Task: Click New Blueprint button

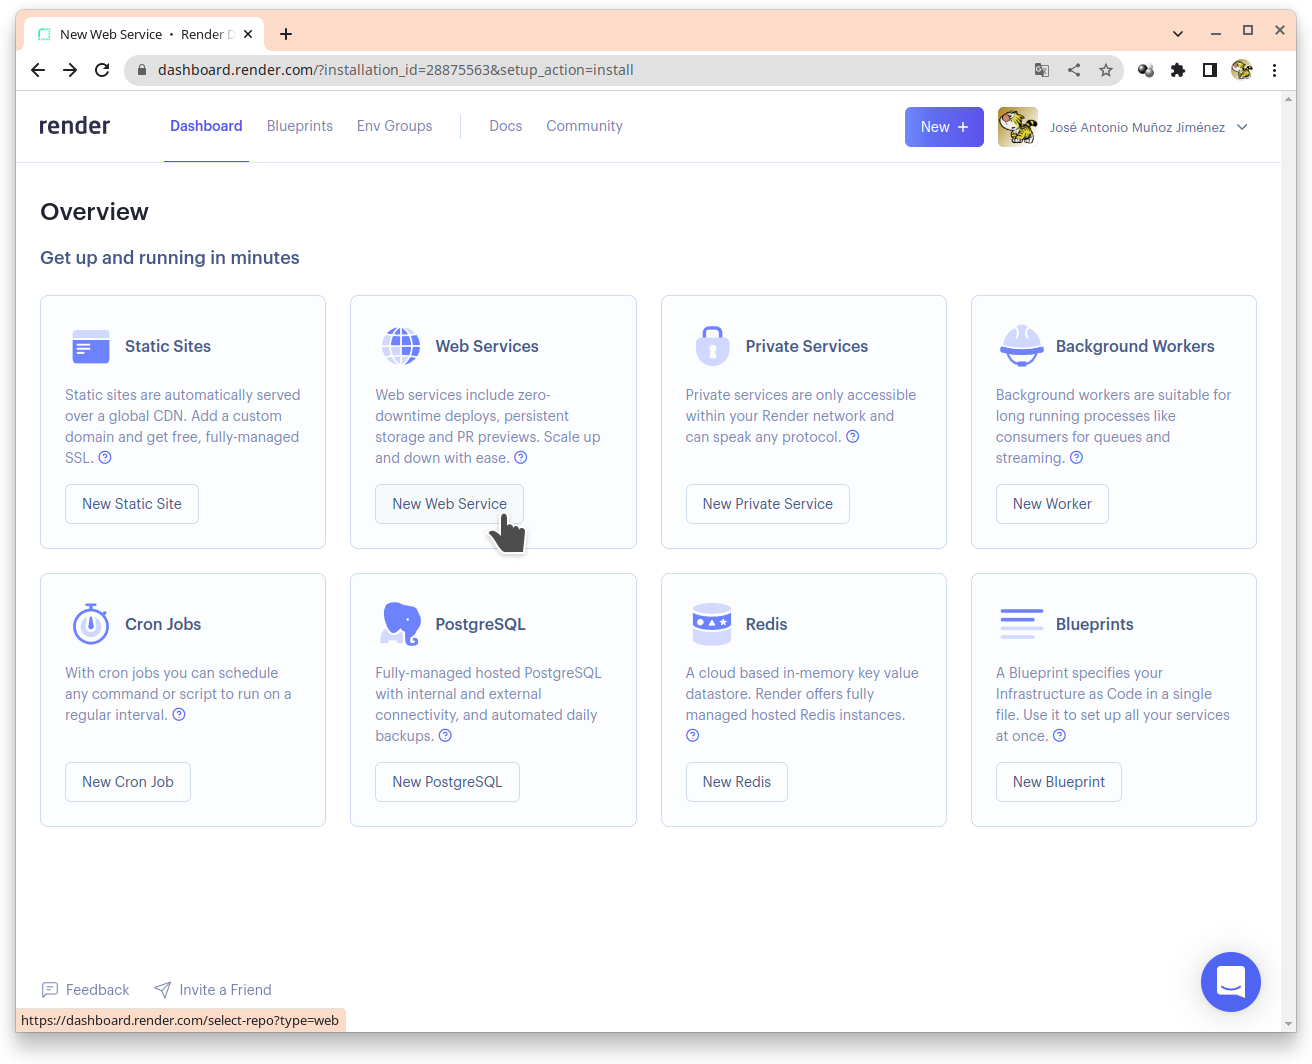Action: [x=1059, y=782]
